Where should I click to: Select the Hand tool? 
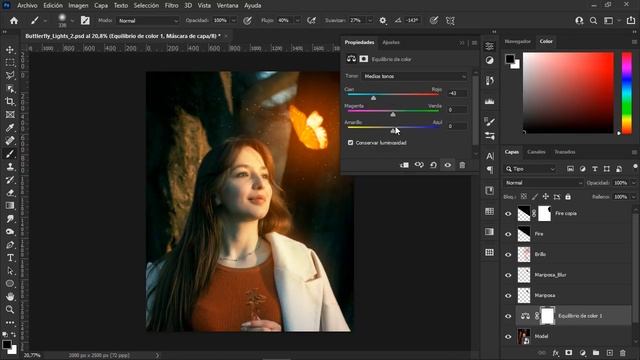pyautogui.click(x=10, y=297)
